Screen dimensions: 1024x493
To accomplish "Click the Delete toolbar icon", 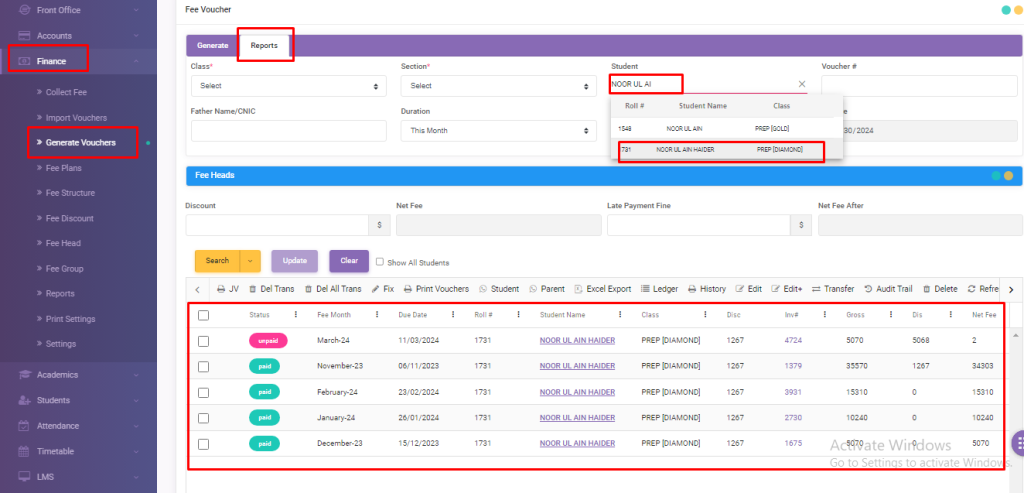I will click(x=927, y=289).
